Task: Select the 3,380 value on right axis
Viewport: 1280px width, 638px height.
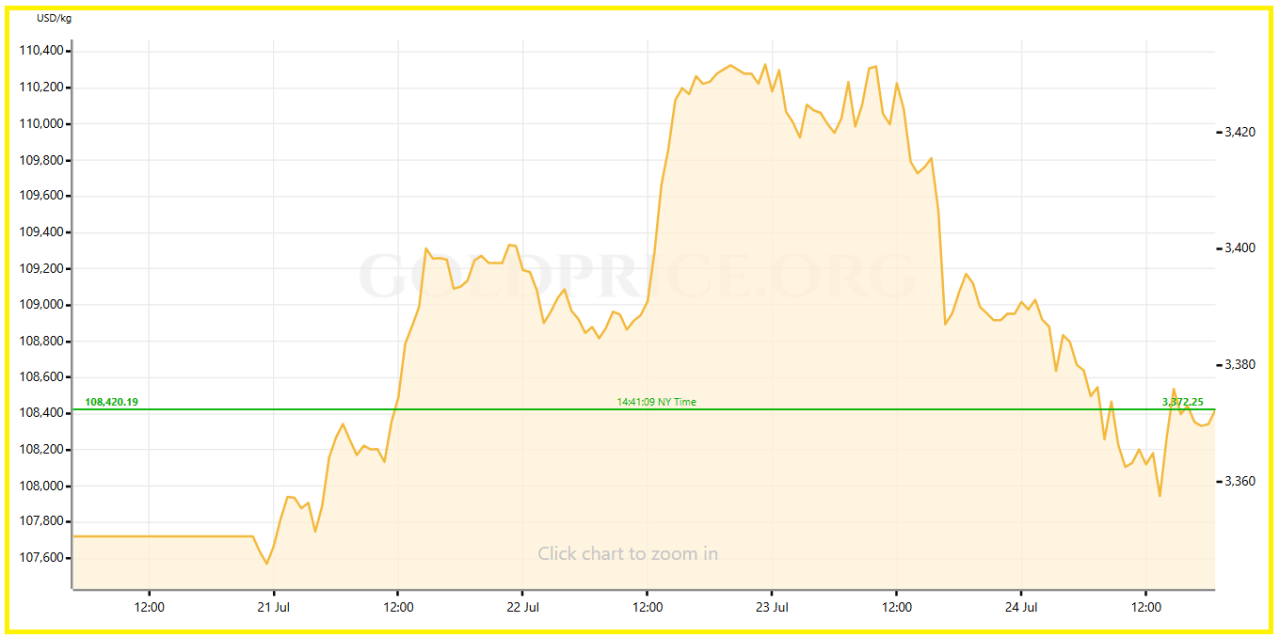Action: pyautogui.click(x=1239, y=365)
